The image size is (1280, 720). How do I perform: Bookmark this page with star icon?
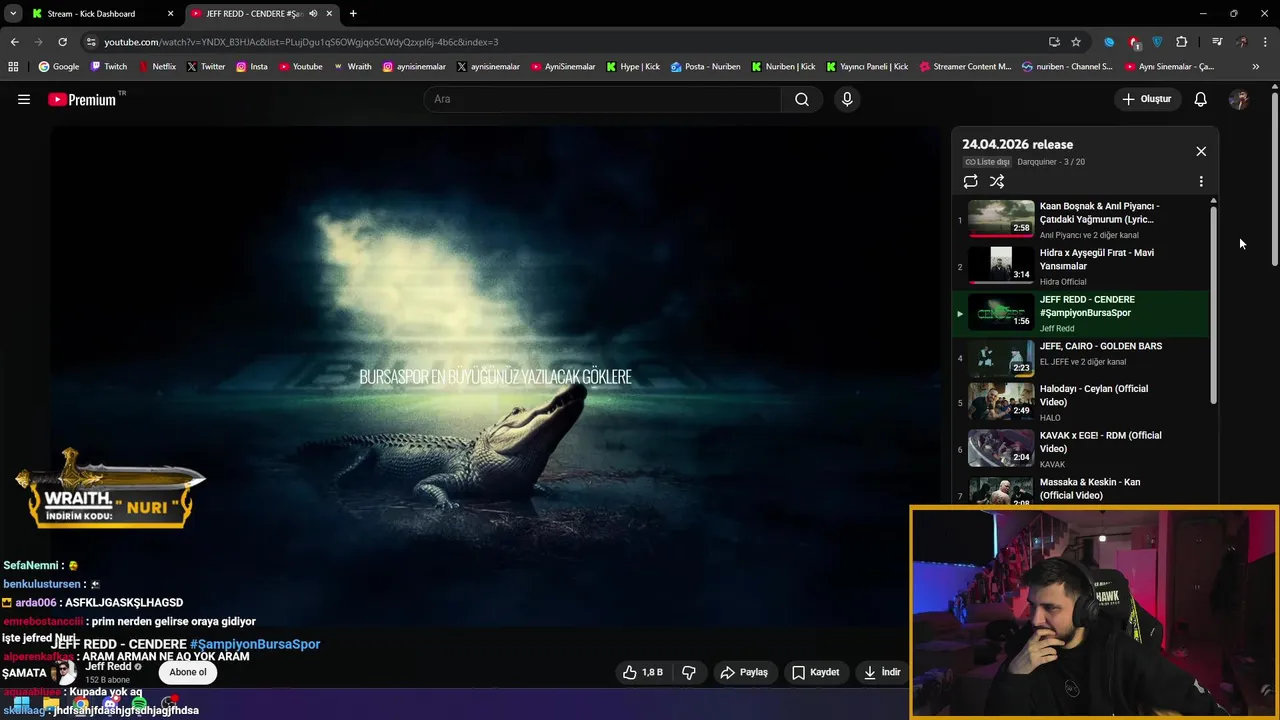point(1076,42)
